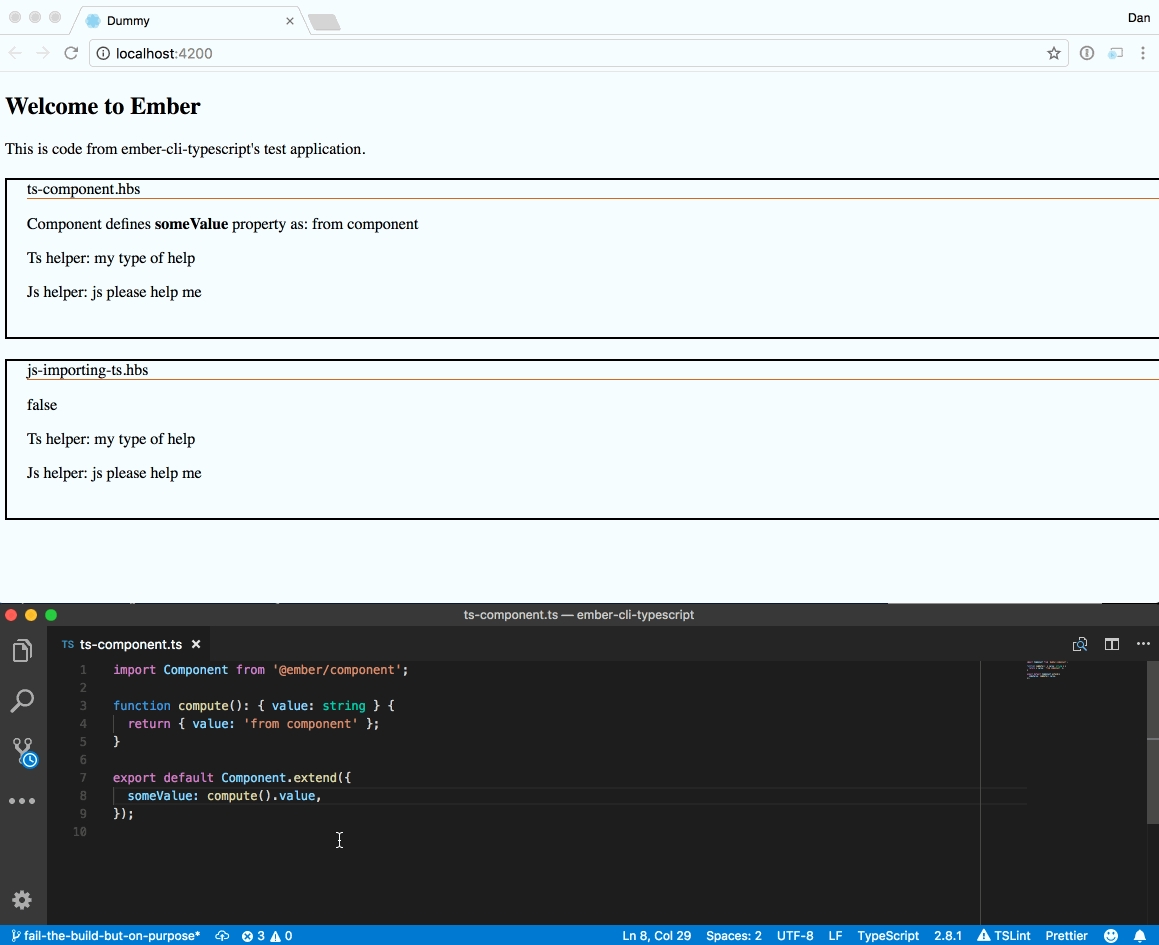Image resolution: width=1159 pixels, height=945 pixels.
Task: Click the synchronize changes cloud icon
Action: [222, 936]
